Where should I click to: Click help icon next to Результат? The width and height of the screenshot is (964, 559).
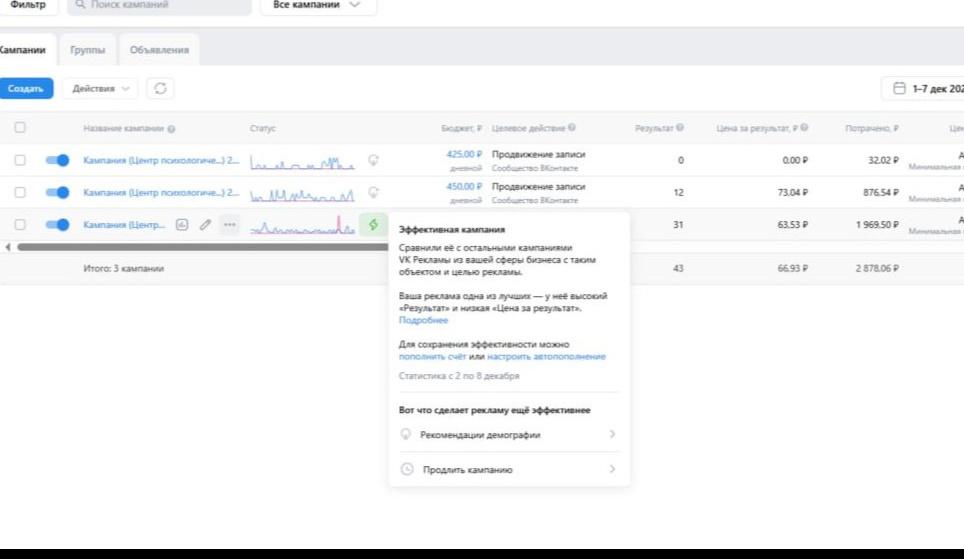click(680, 128)
